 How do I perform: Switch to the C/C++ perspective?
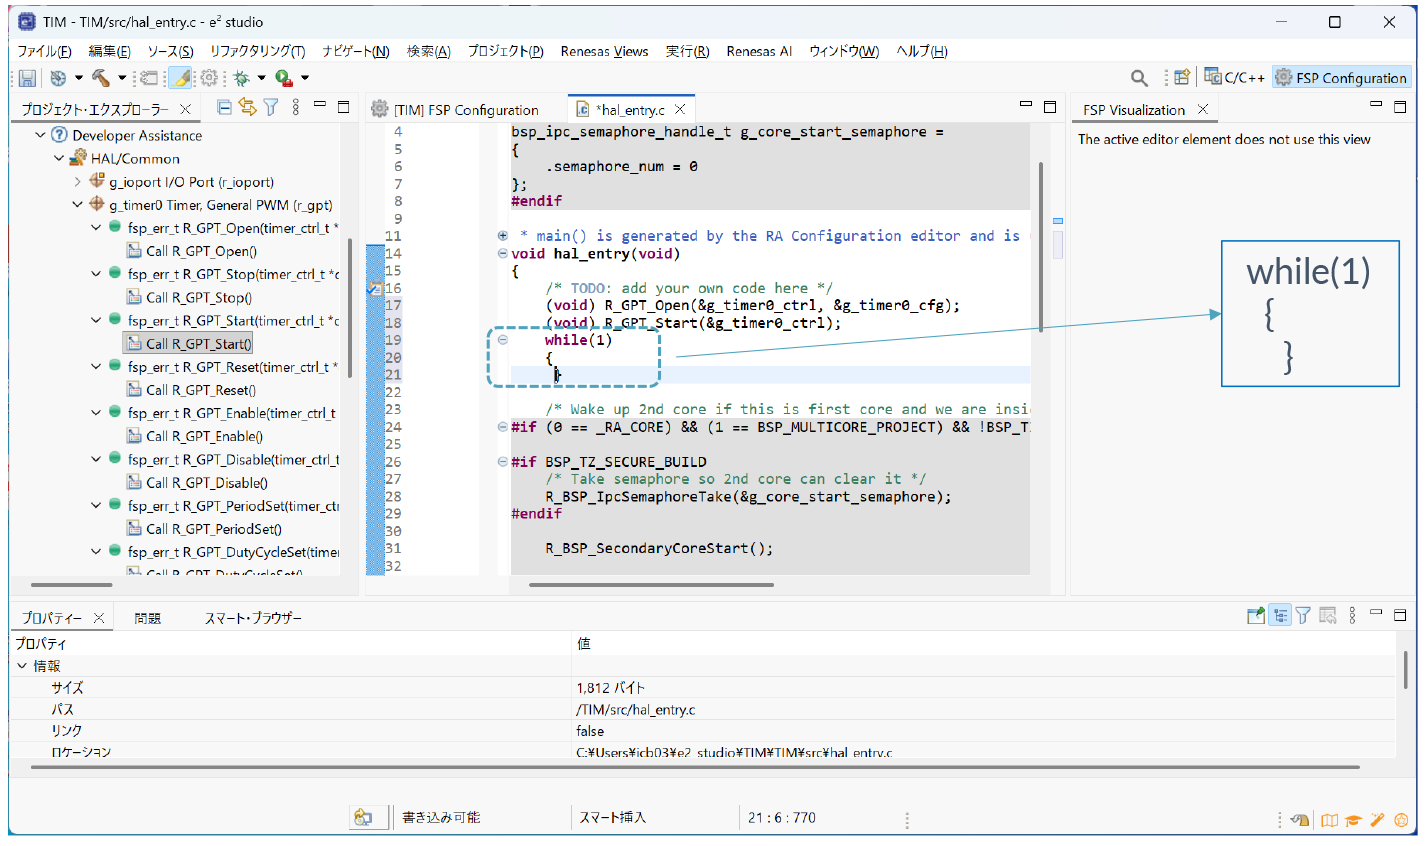click(1235, 78)
